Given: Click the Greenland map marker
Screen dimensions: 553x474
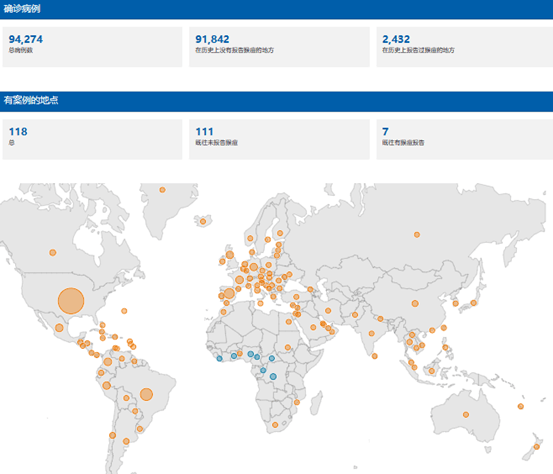Looking at the screenshot, I should click(x=162, y=190).
